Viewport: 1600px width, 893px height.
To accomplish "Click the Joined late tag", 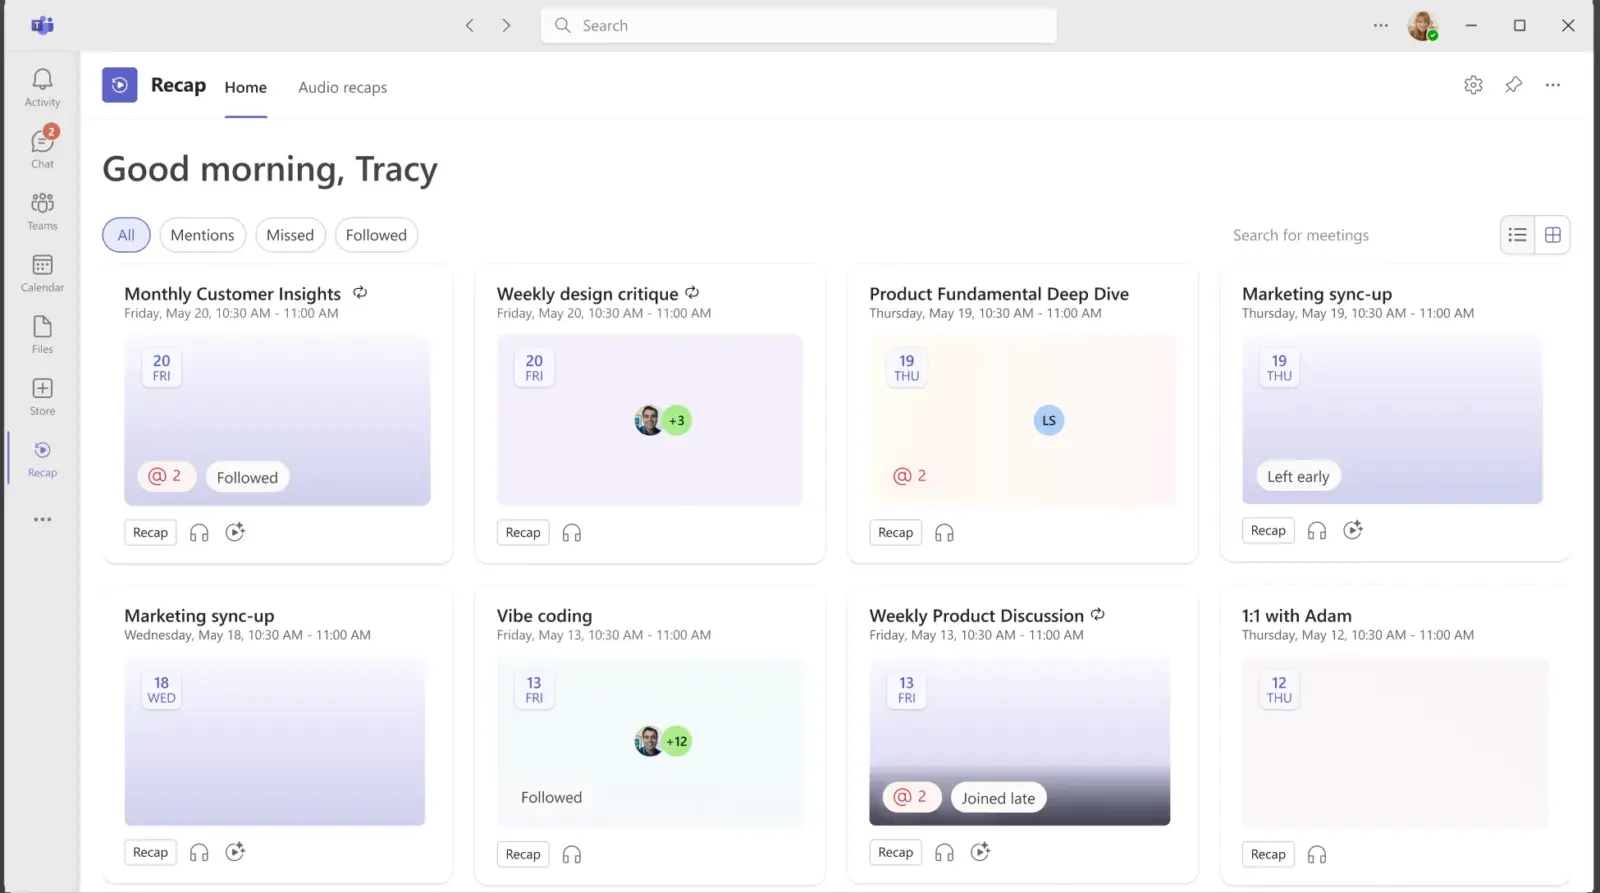I will click(x=998, y=798).
